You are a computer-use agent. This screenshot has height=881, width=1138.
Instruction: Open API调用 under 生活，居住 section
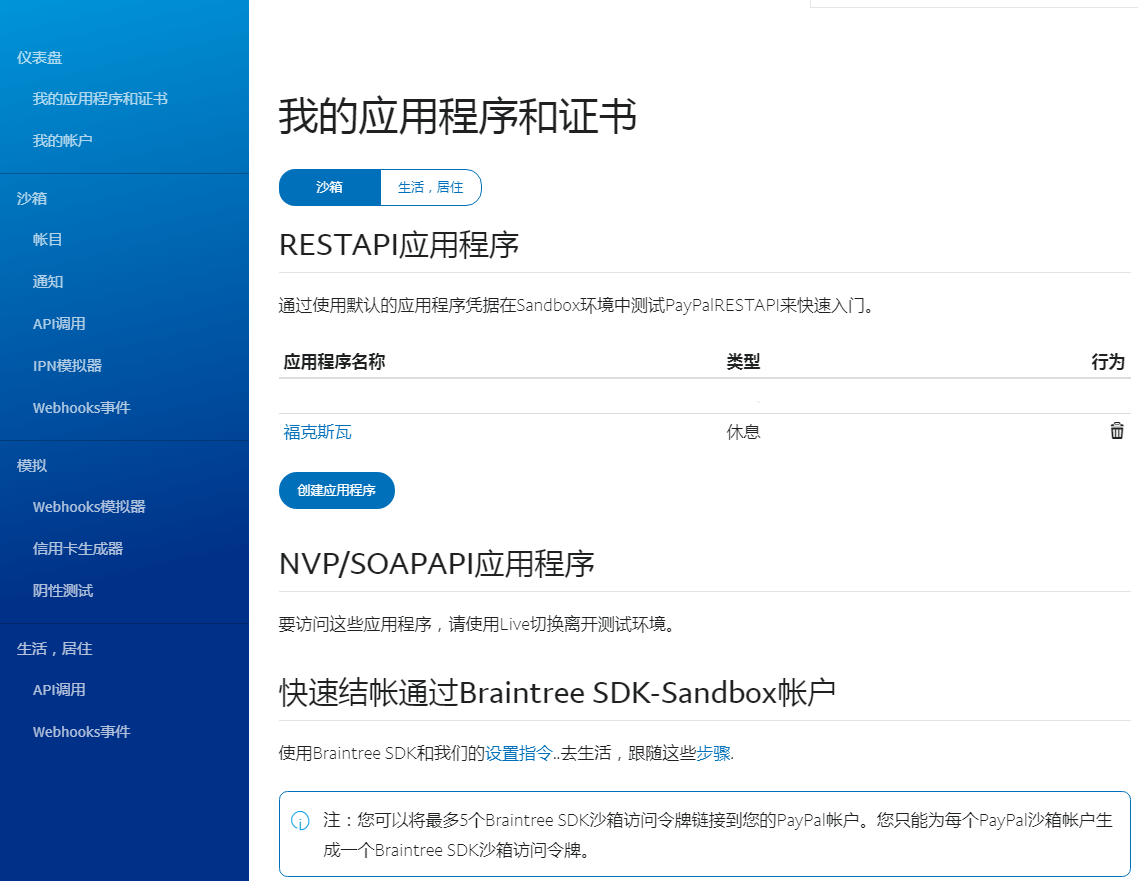pos(59,689)
